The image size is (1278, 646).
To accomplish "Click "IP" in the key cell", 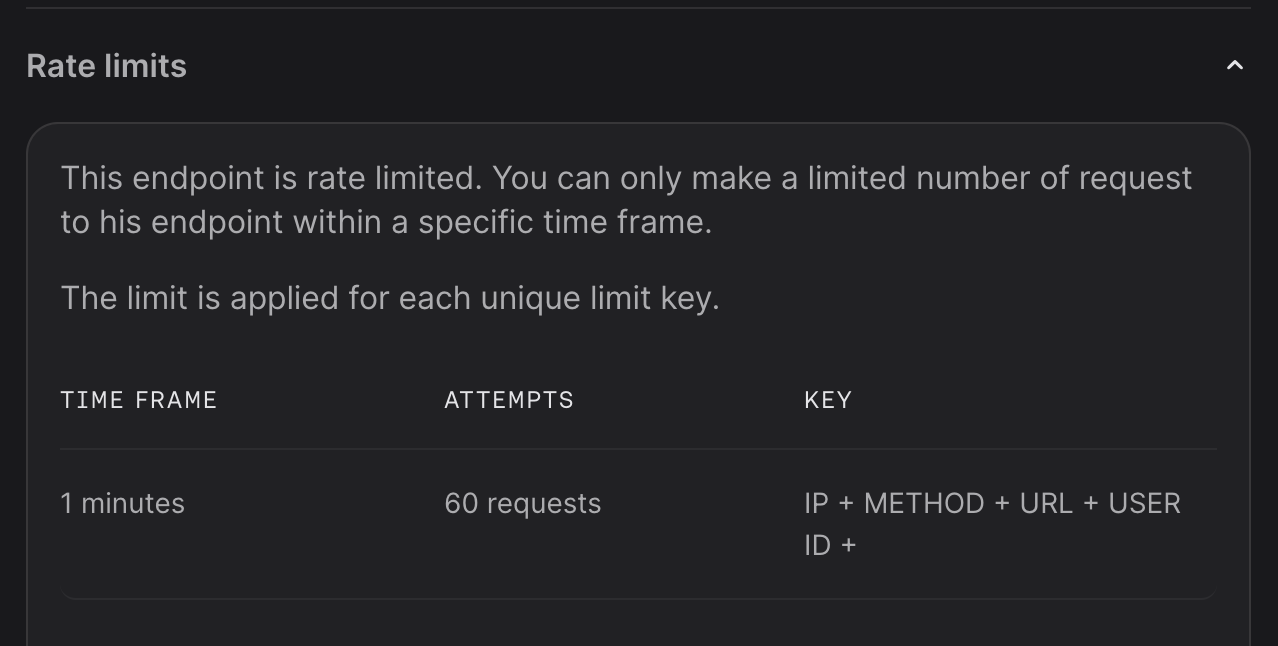I will coord(816,503).
